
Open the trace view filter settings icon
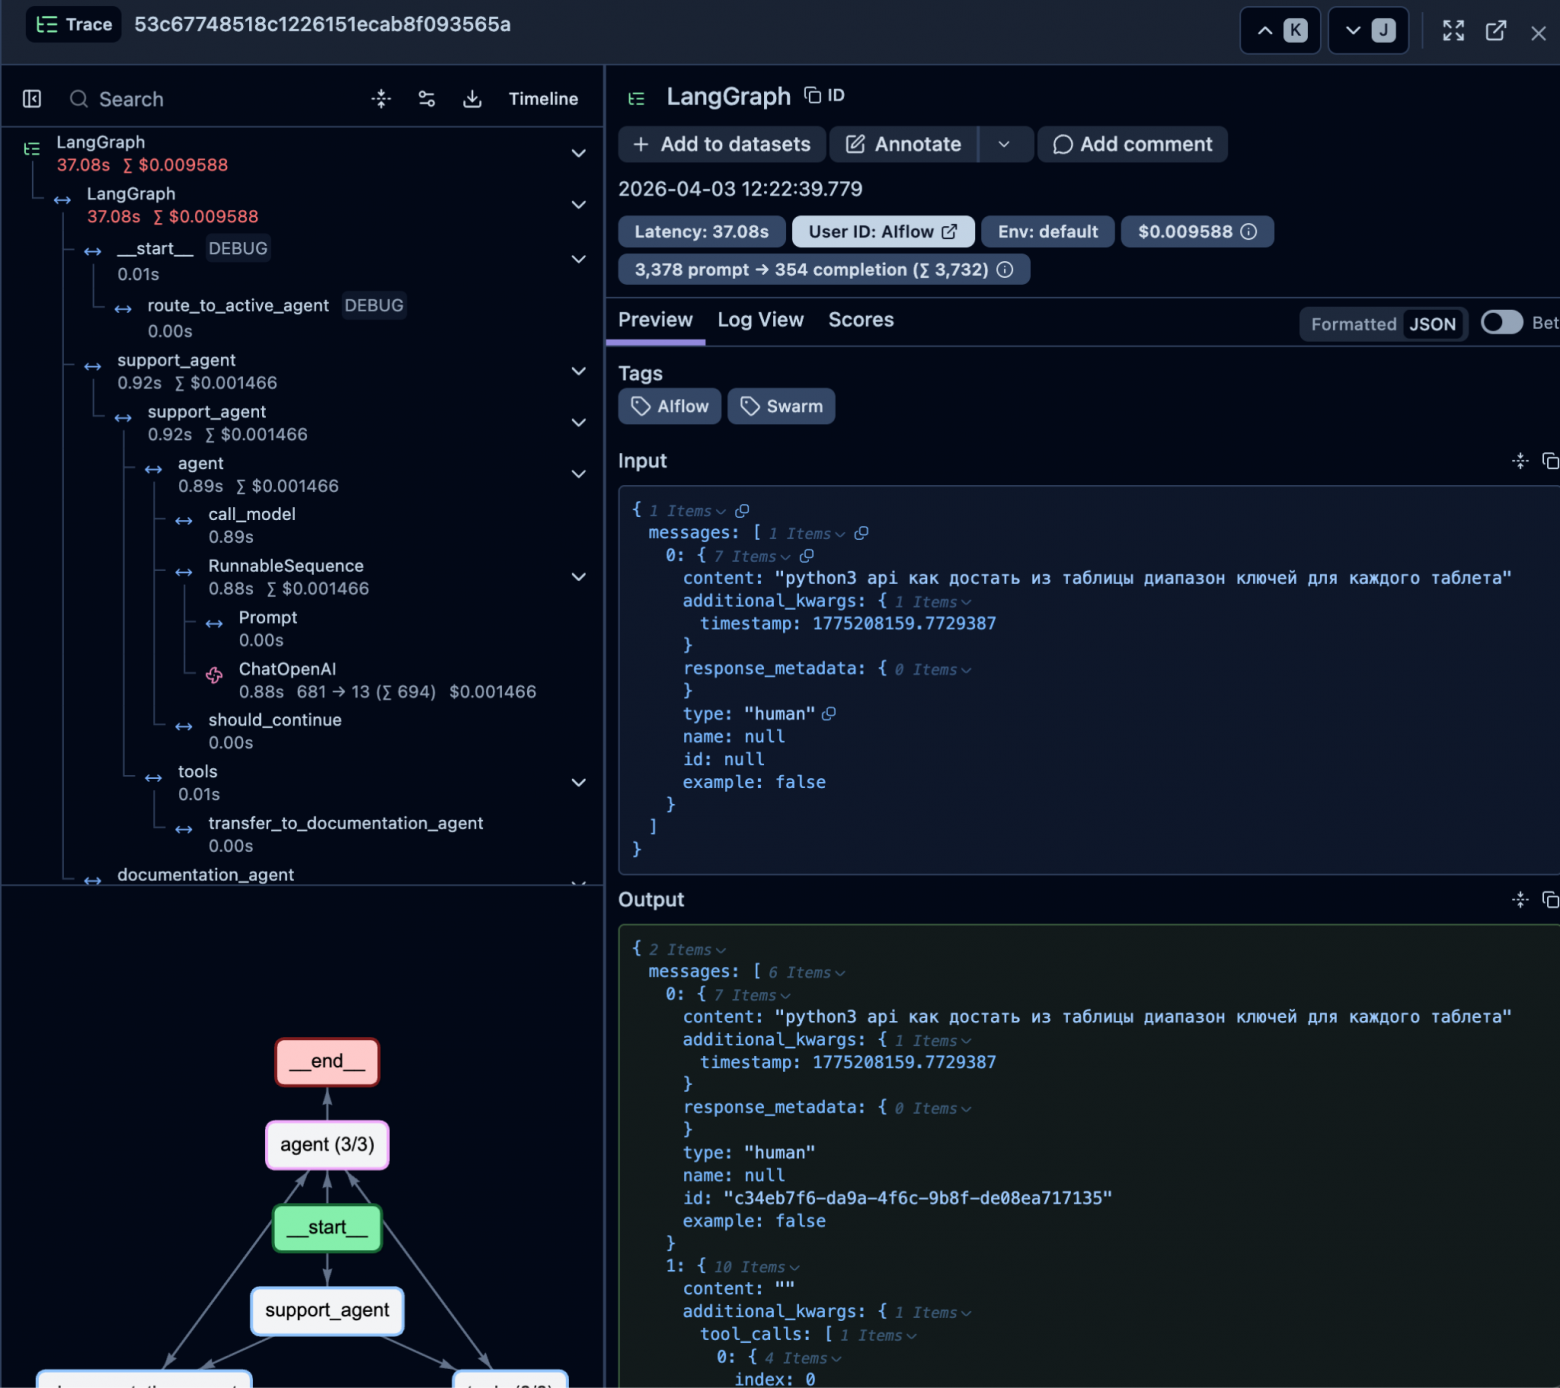(x=427, y=99)
